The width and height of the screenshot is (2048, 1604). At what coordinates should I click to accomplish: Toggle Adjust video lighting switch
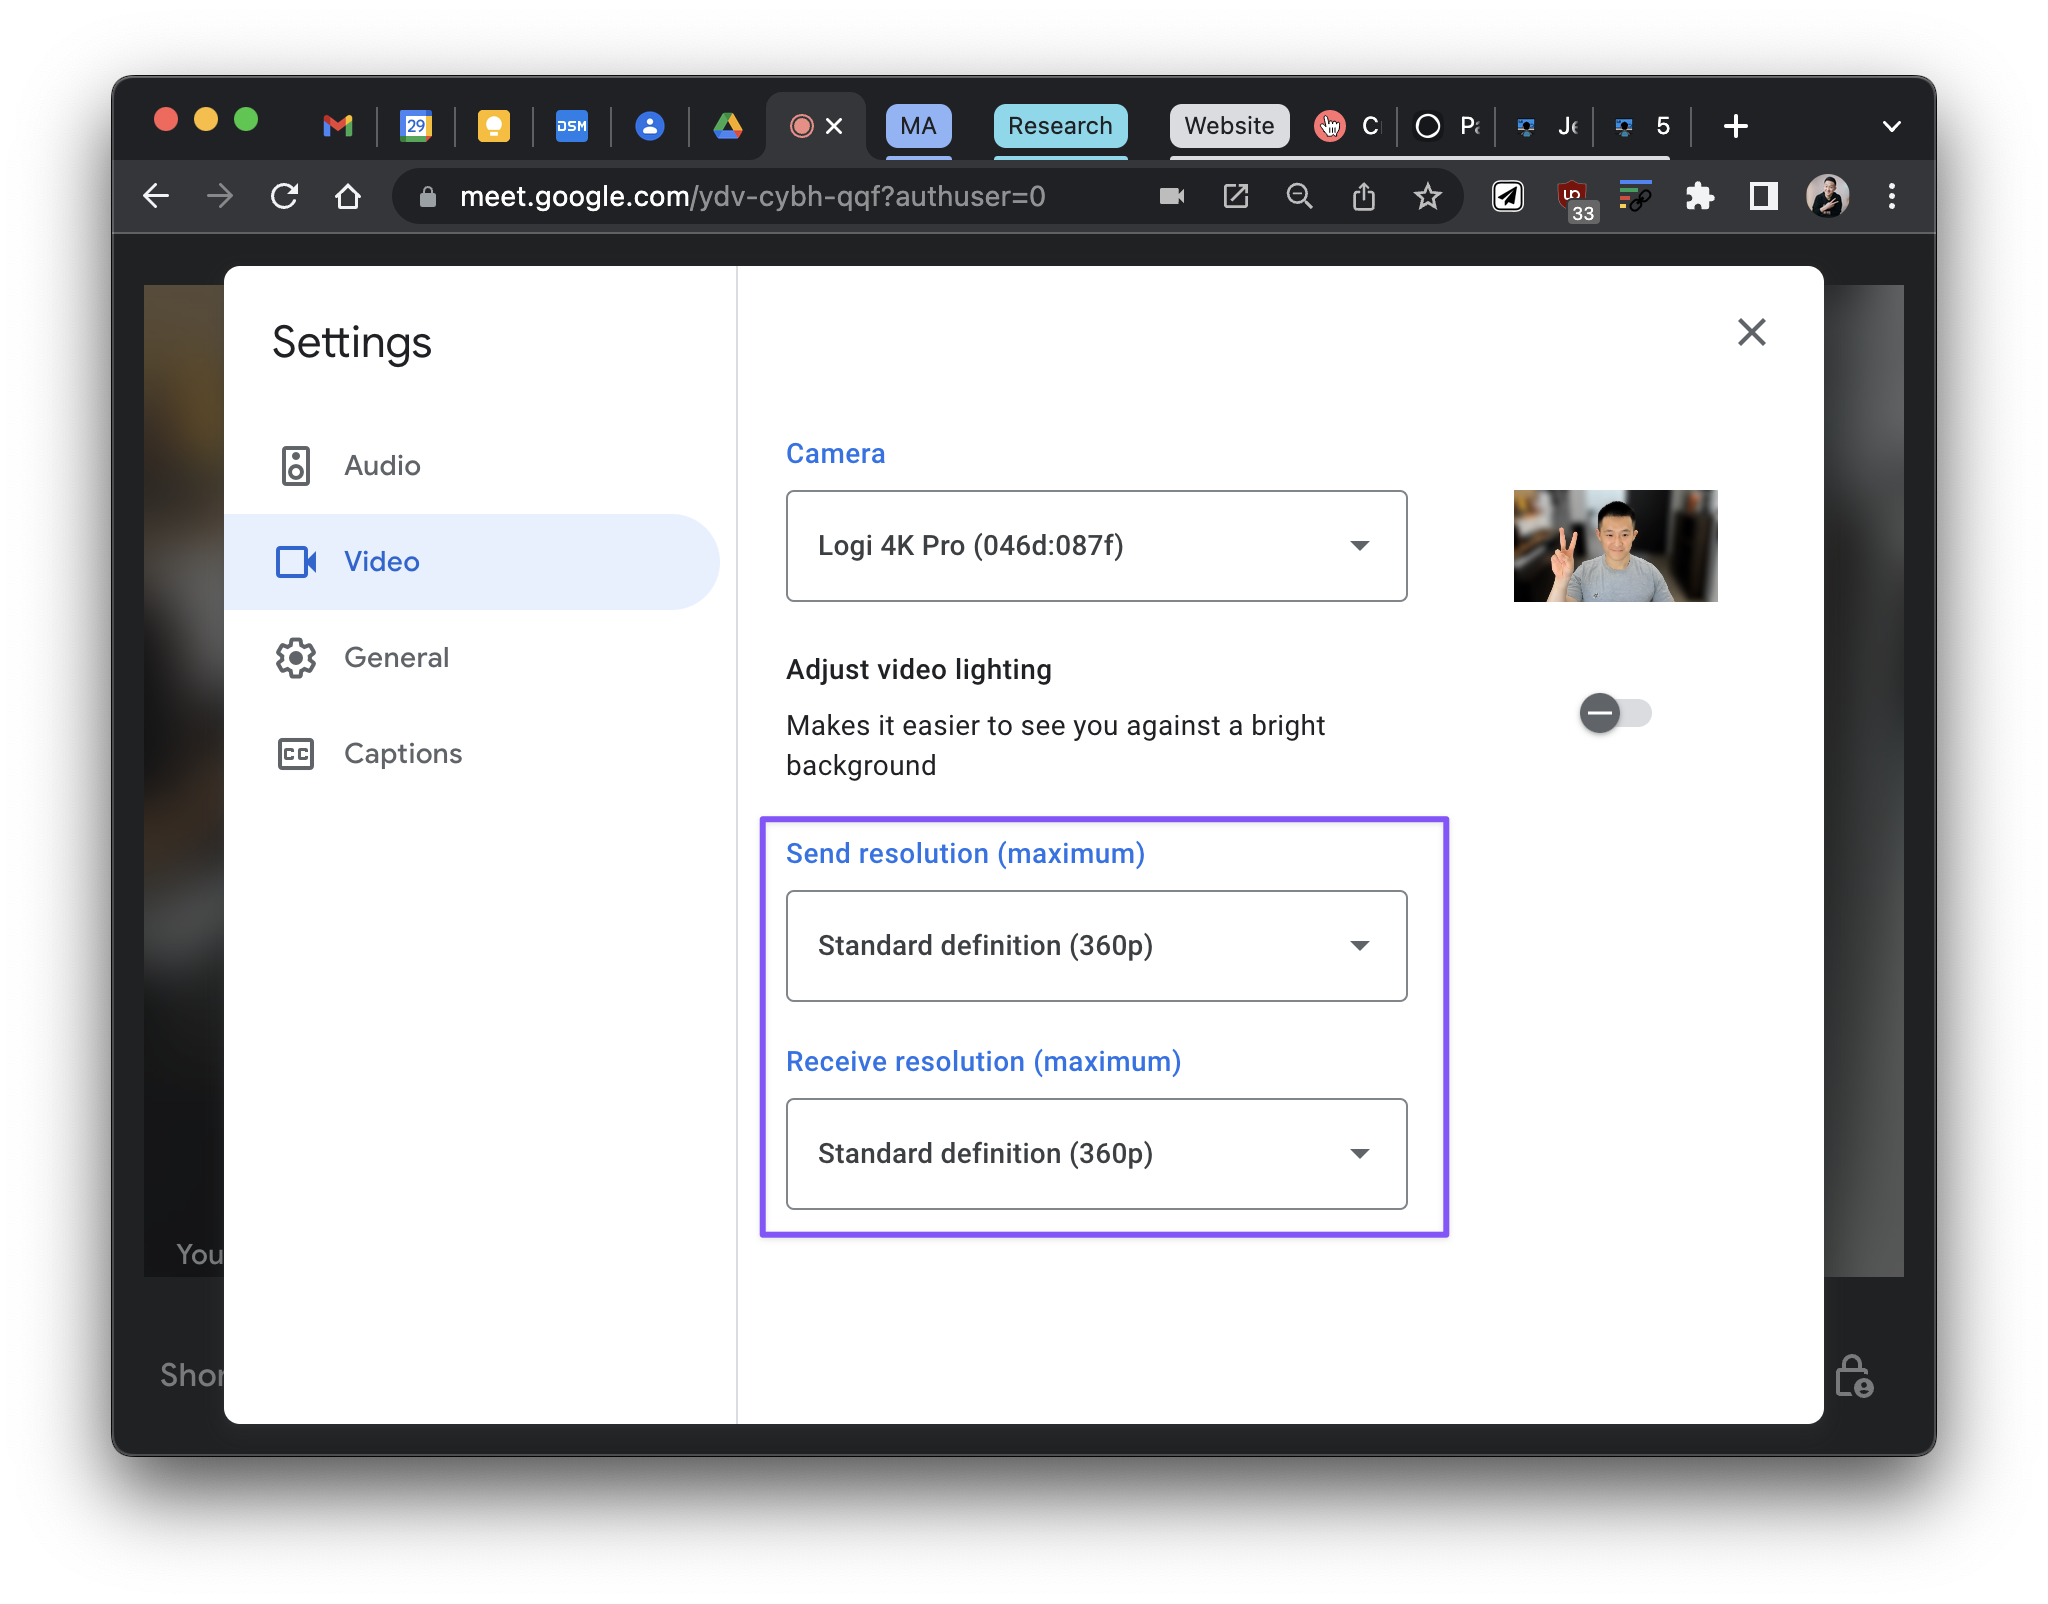tap(1614, 713)
